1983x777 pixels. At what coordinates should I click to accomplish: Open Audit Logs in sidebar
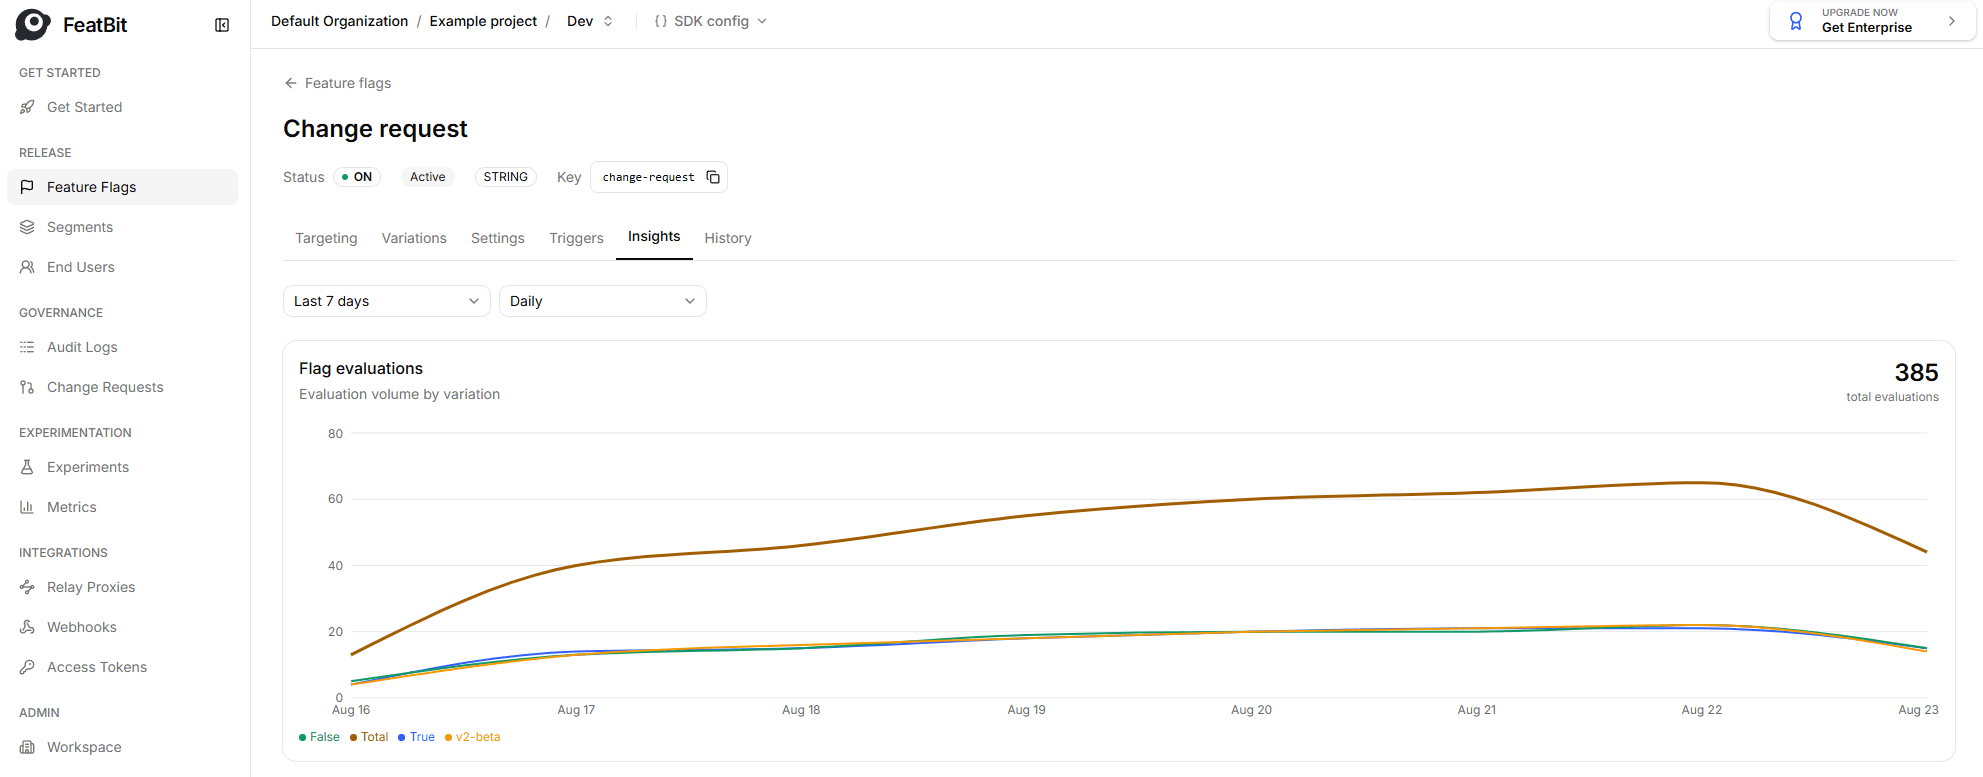(122, 347)
